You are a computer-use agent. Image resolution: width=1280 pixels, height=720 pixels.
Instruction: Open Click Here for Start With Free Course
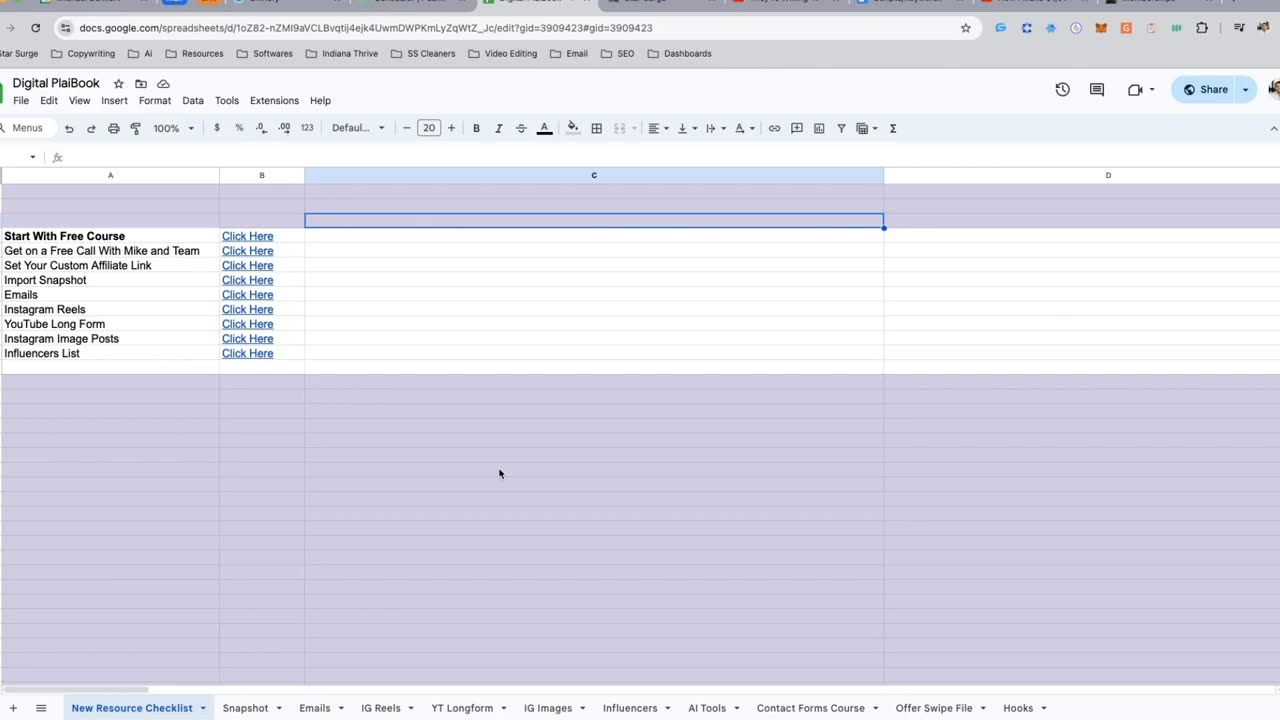pos(247,236)
